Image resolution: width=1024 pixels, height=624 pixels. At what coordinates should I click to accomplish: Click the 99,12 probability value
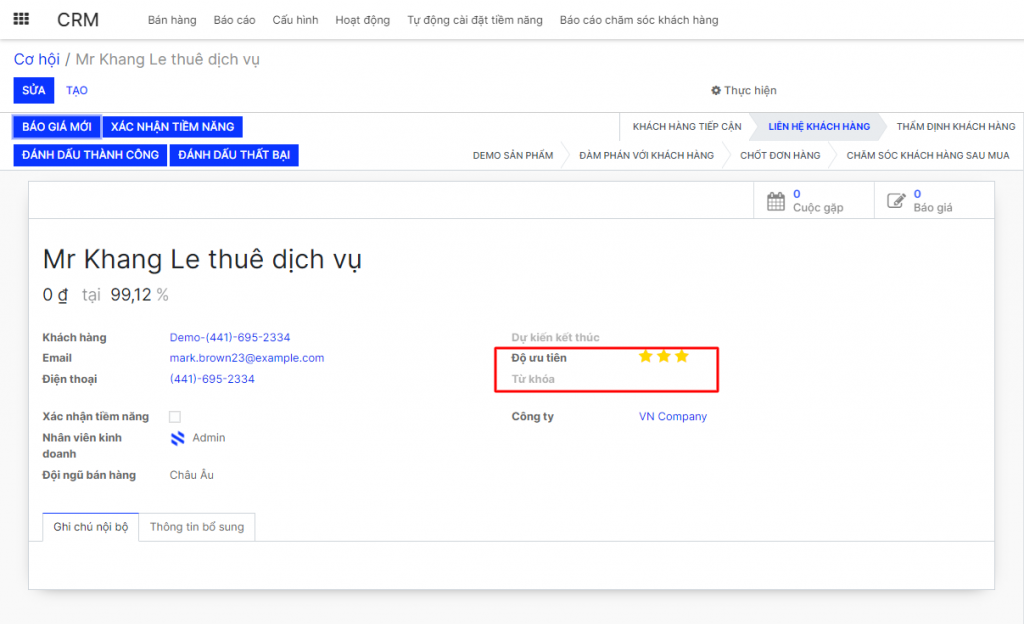coord(131,295)
